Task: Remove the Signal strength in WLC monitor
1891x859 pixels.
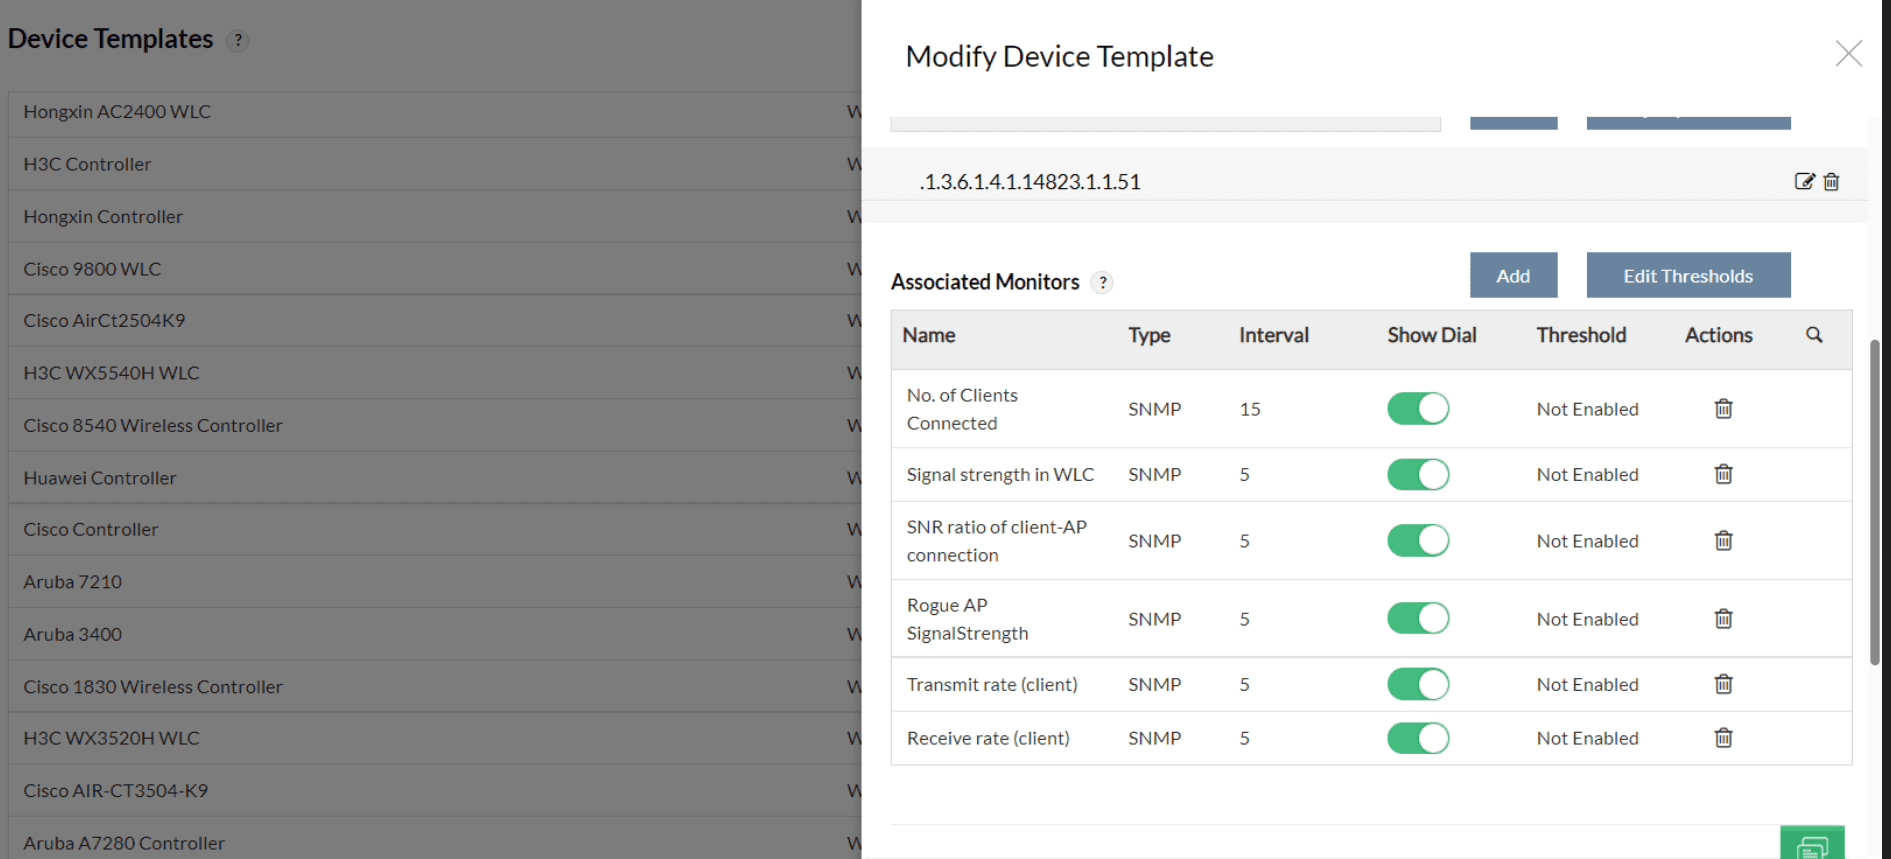Action: [x=1723, y=474]
